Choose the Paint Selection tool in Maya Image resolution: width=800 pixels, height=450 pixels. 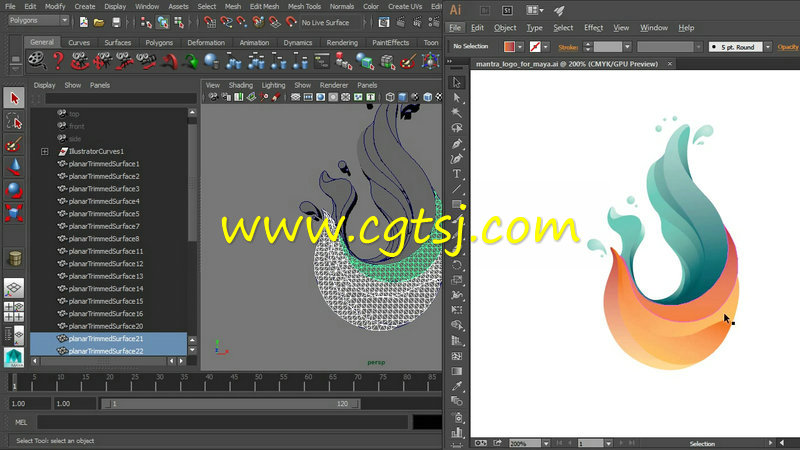pos(14,144)
